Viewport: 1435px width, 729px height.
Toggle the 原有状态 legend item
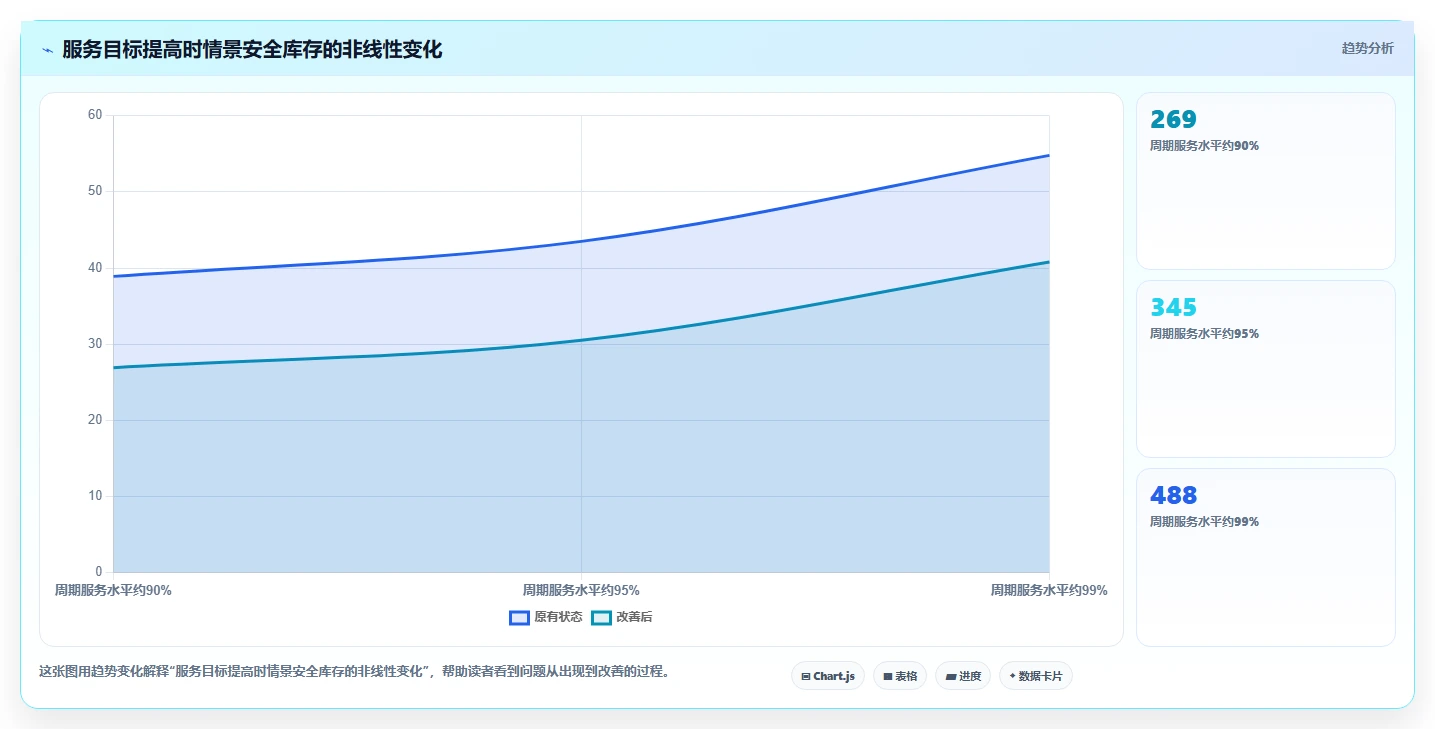(546, 617)
